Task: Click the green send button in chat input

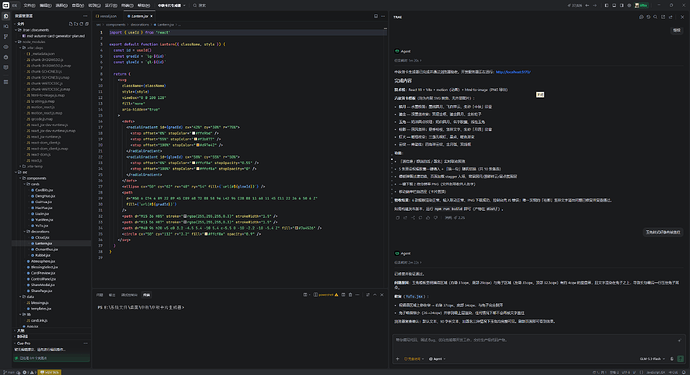Action: [680, 359]
